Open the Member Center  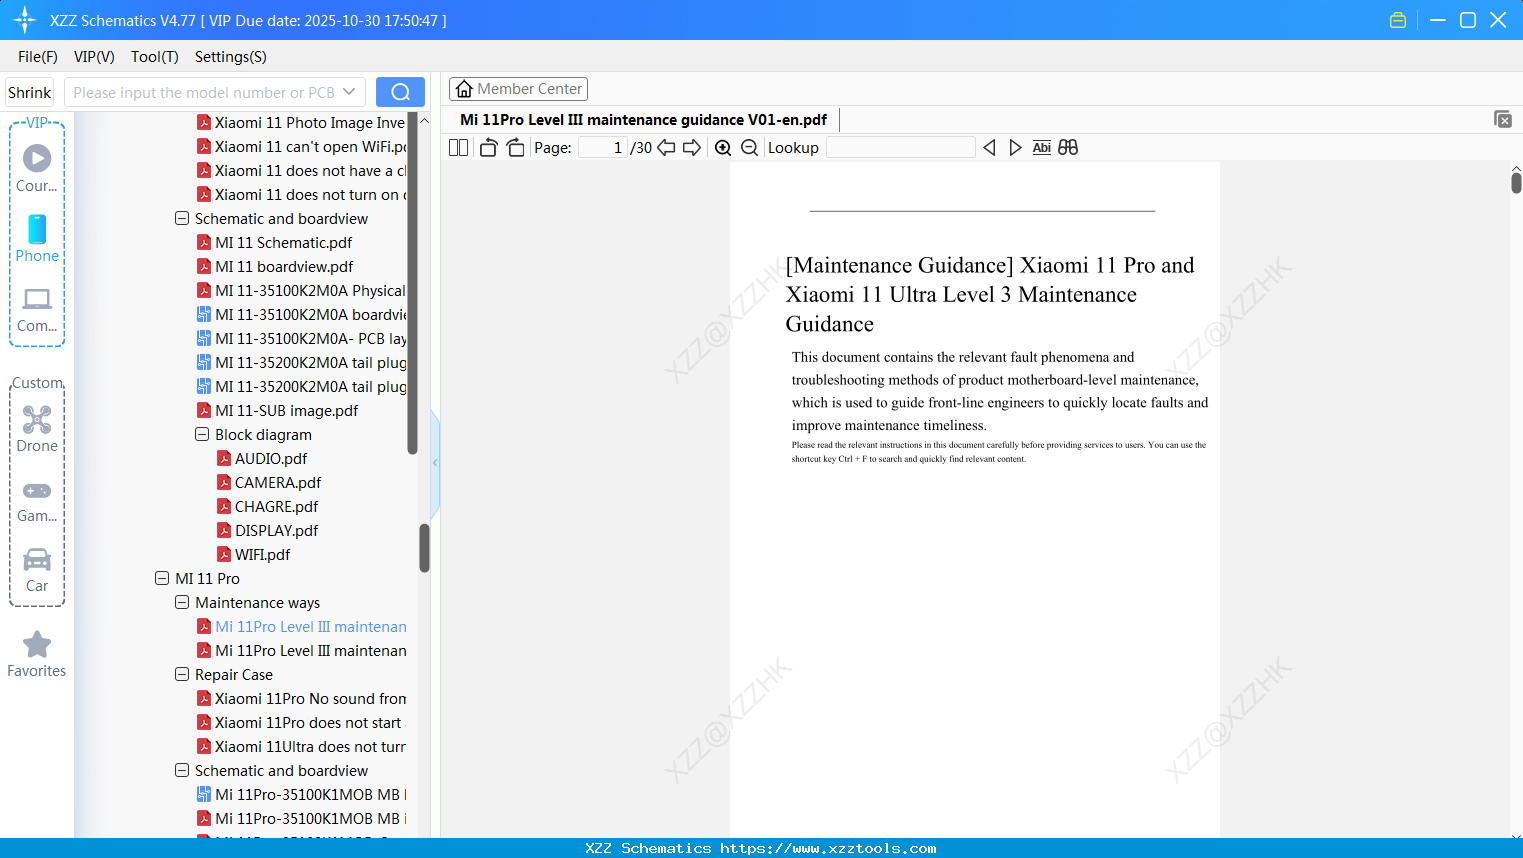click(x=518, y=89)
